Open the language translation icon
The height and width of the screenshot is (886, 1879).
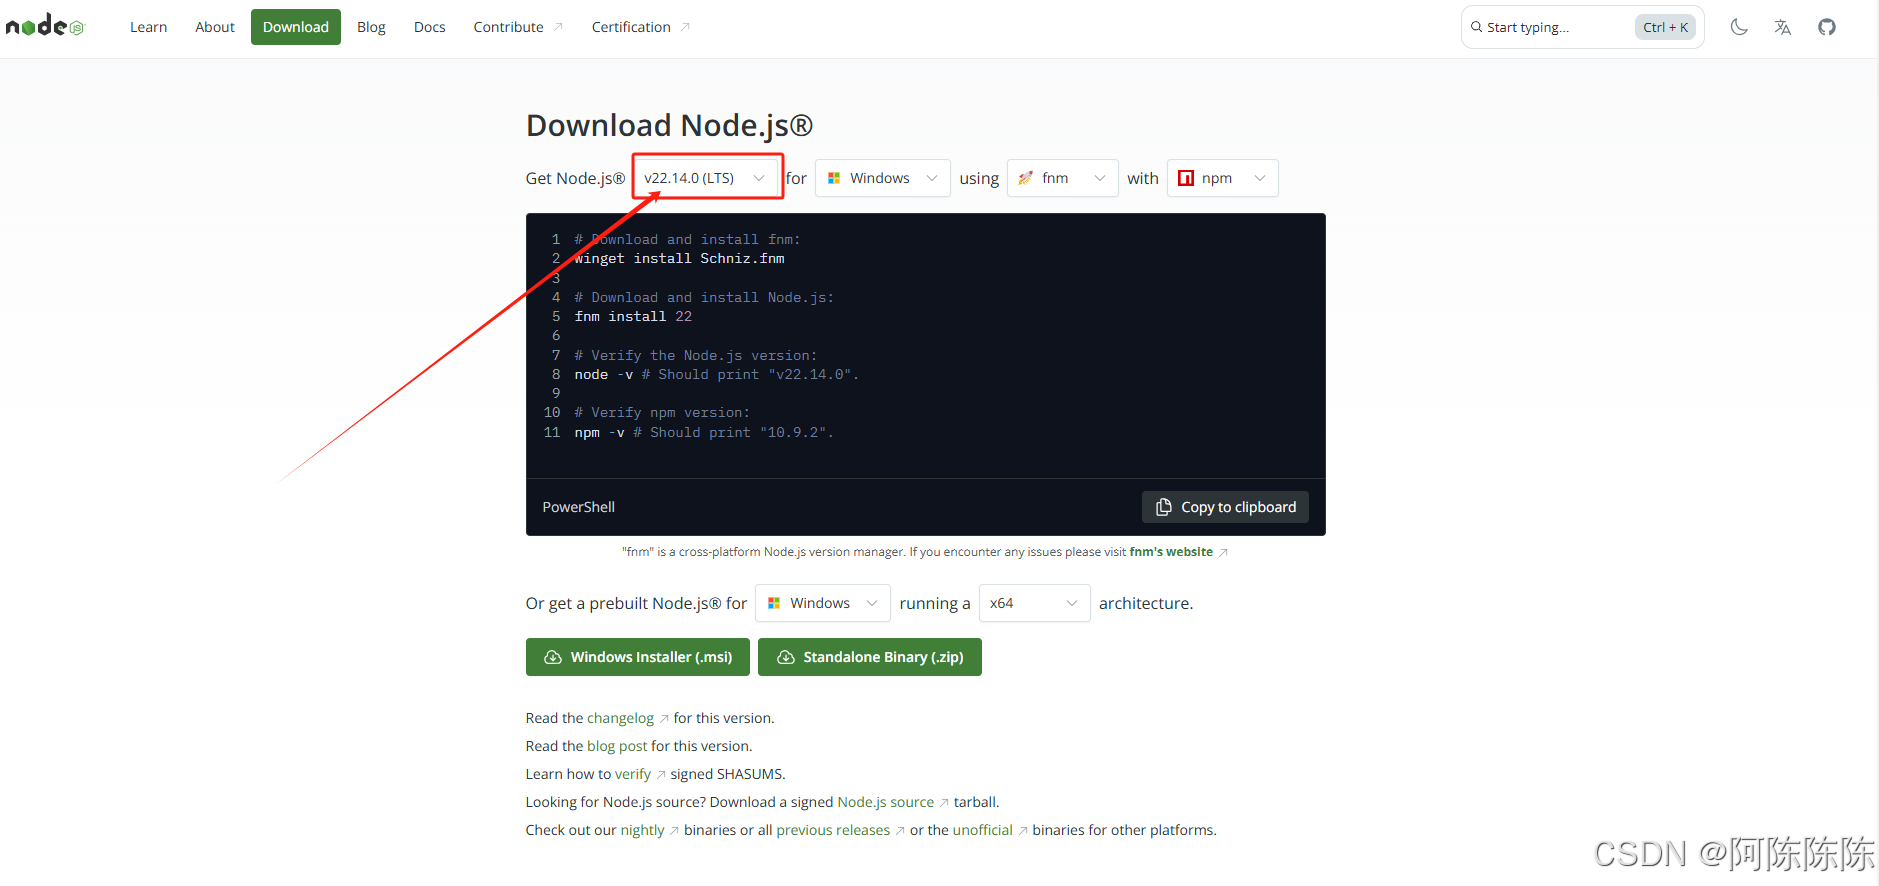pos(1783,27)
